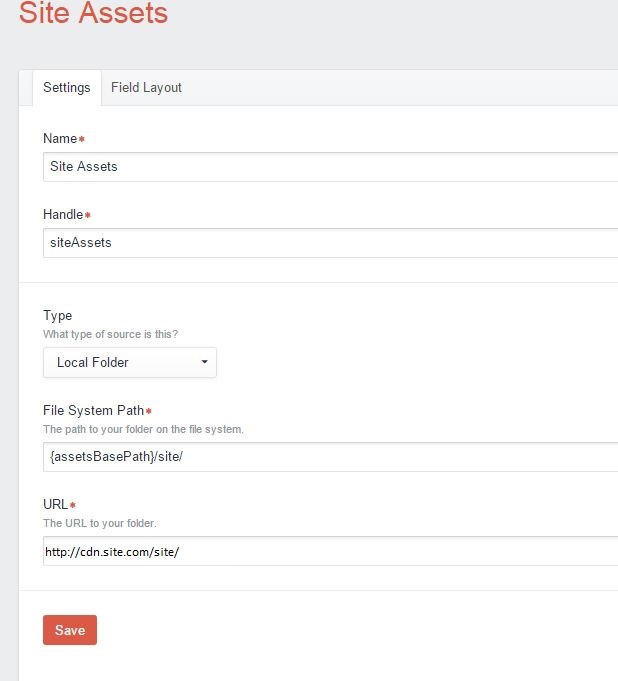Click the arrow on the Type select
Image resolution: width=618 pixels, height=681 pixels.
(204, 362)
